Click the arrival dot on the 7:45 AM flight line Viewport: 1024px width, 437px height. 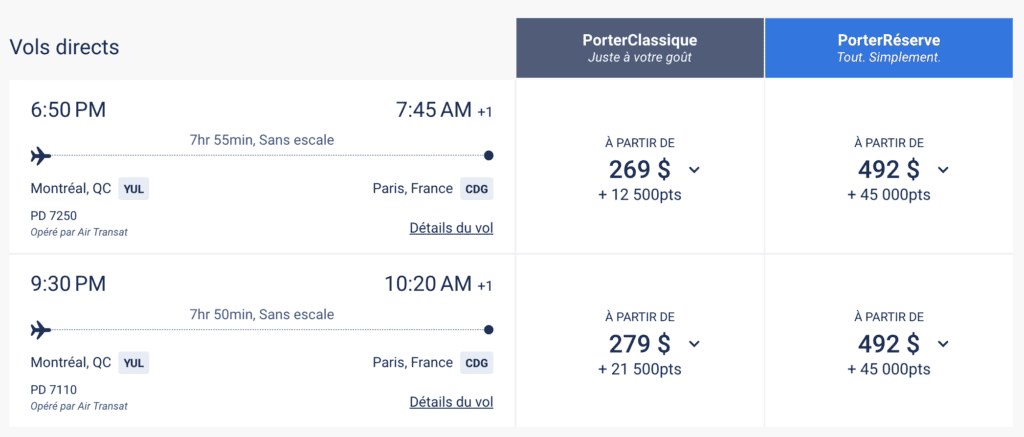(x=488, y=156)
